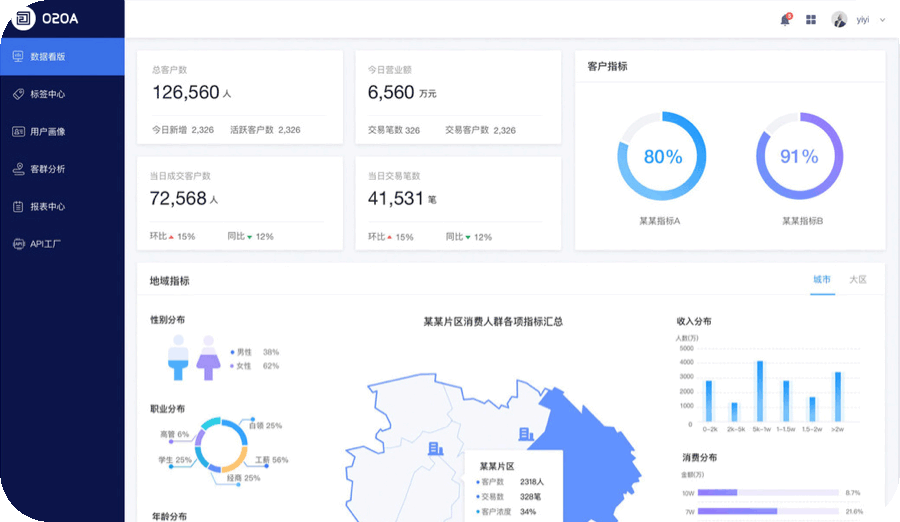This screenshot has height=522, width=900.
Task: Click the 数据看板 dashboard sidebar icon
Action: point(18,57)
